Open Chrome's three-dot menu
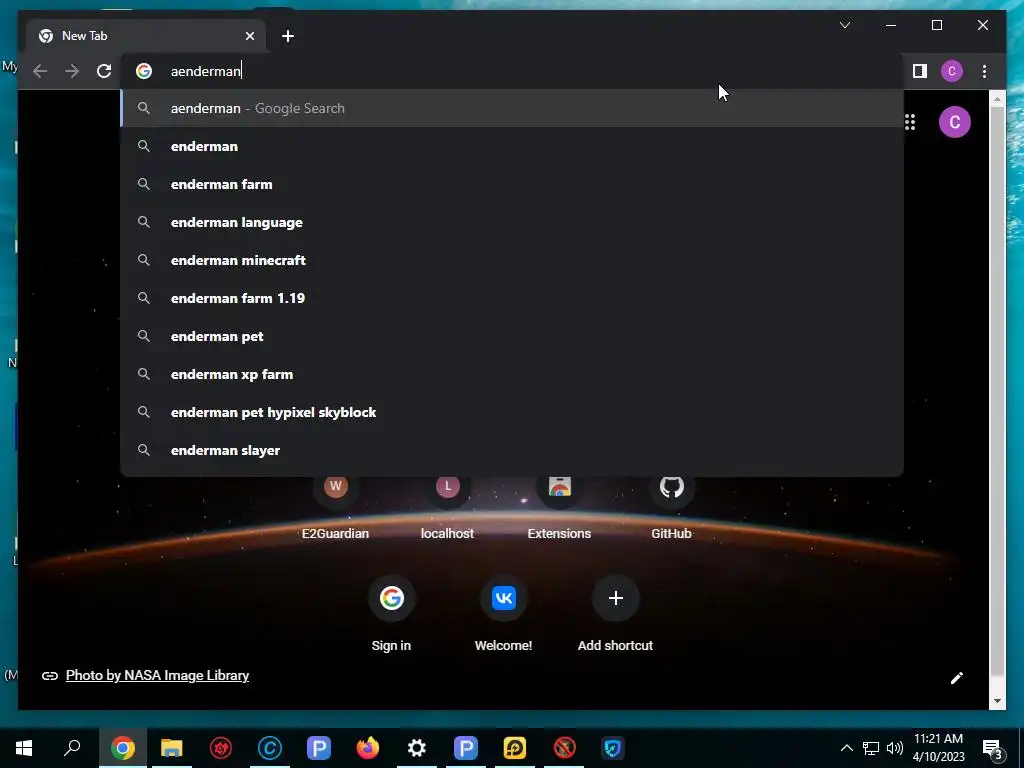 pos(984,71)
